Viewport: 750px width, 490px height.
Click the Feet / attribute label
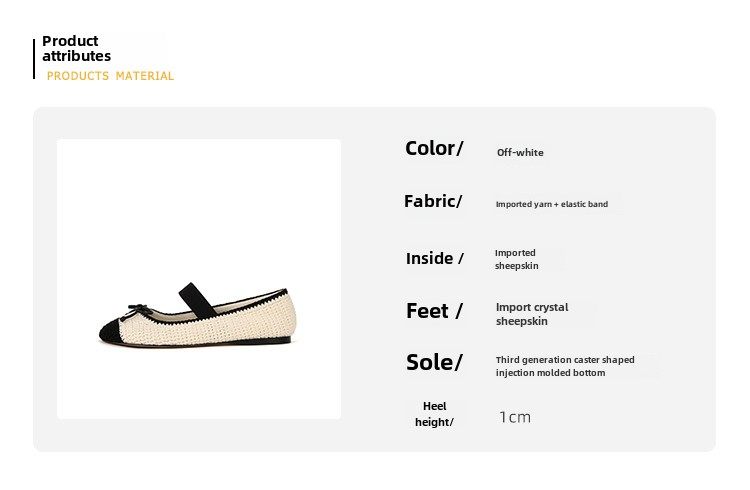tap(435, 311)
